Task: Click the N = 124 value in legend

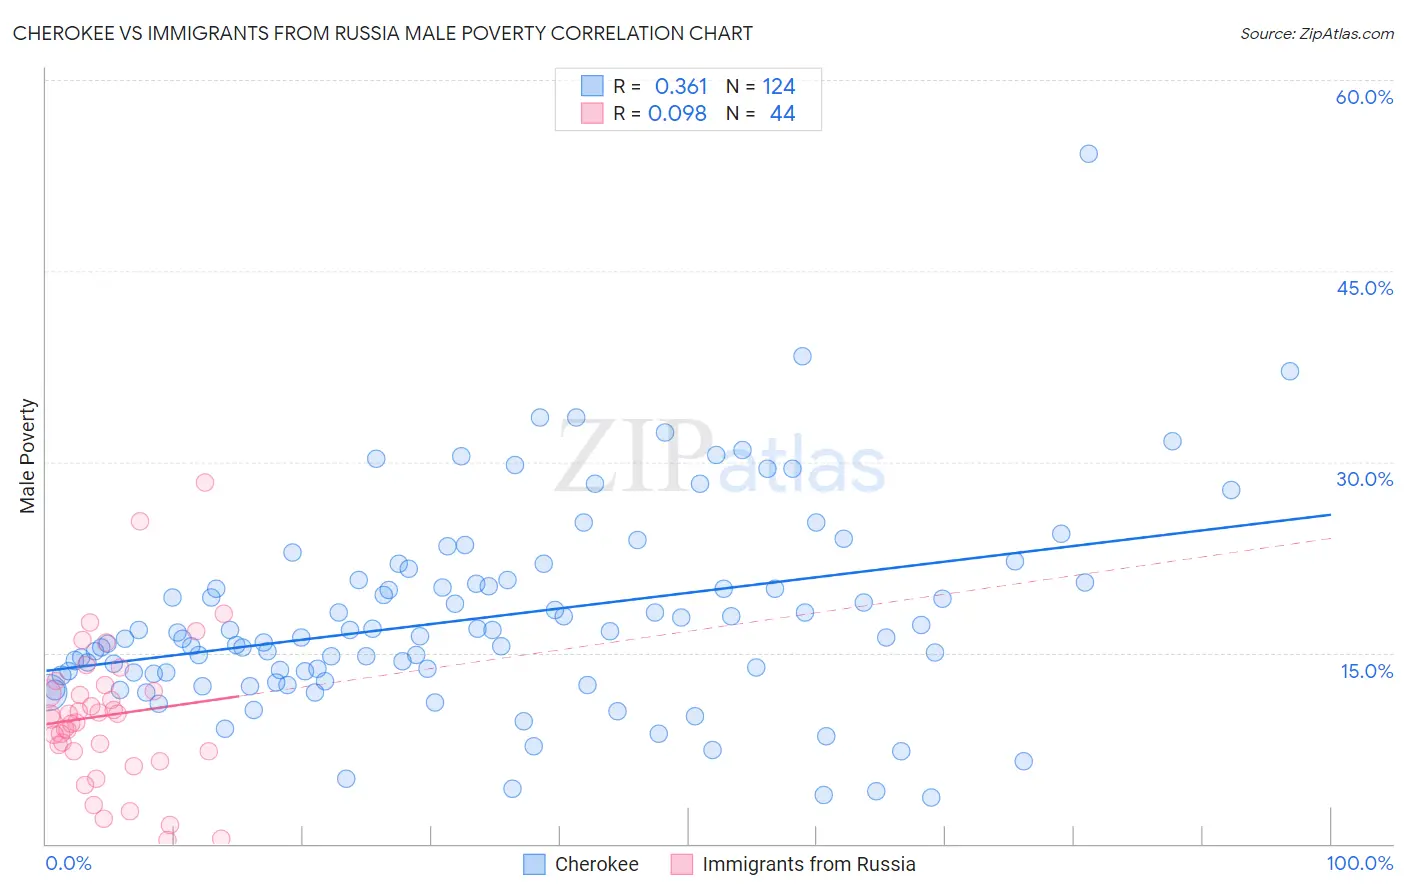Action: (x=761, y=86)
